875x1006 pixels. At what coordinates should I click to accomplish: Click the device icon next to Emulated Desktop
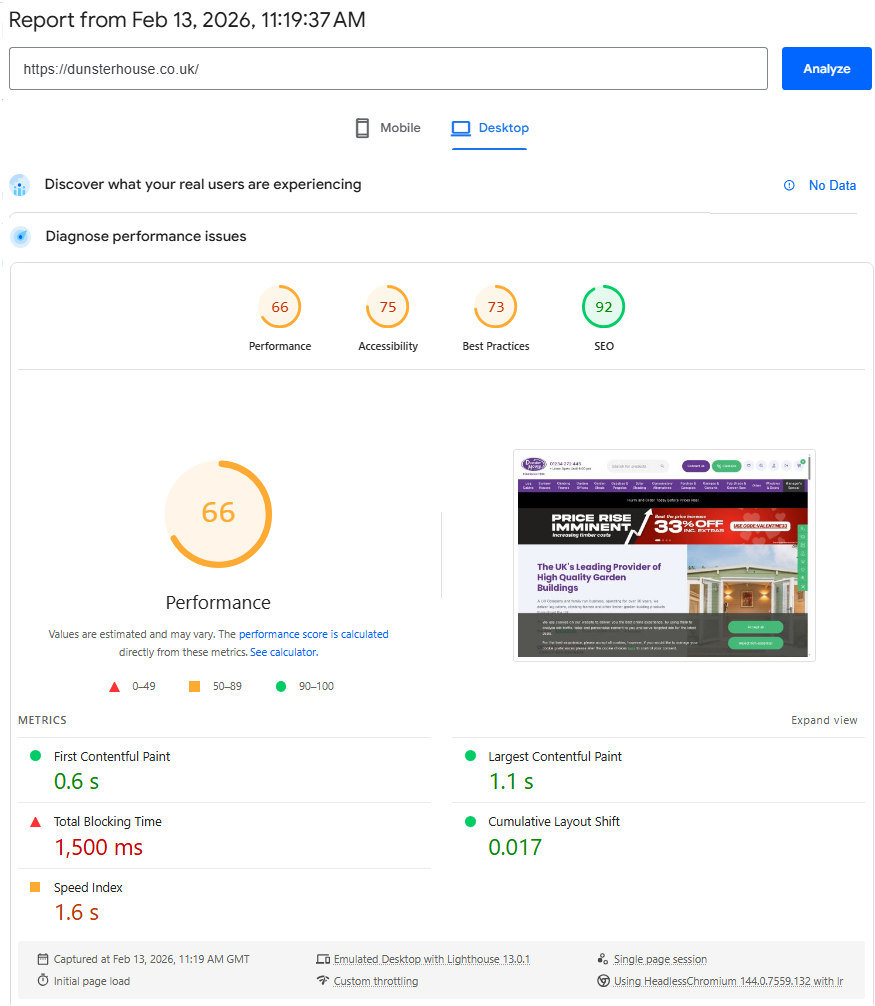tap(322, 958)
